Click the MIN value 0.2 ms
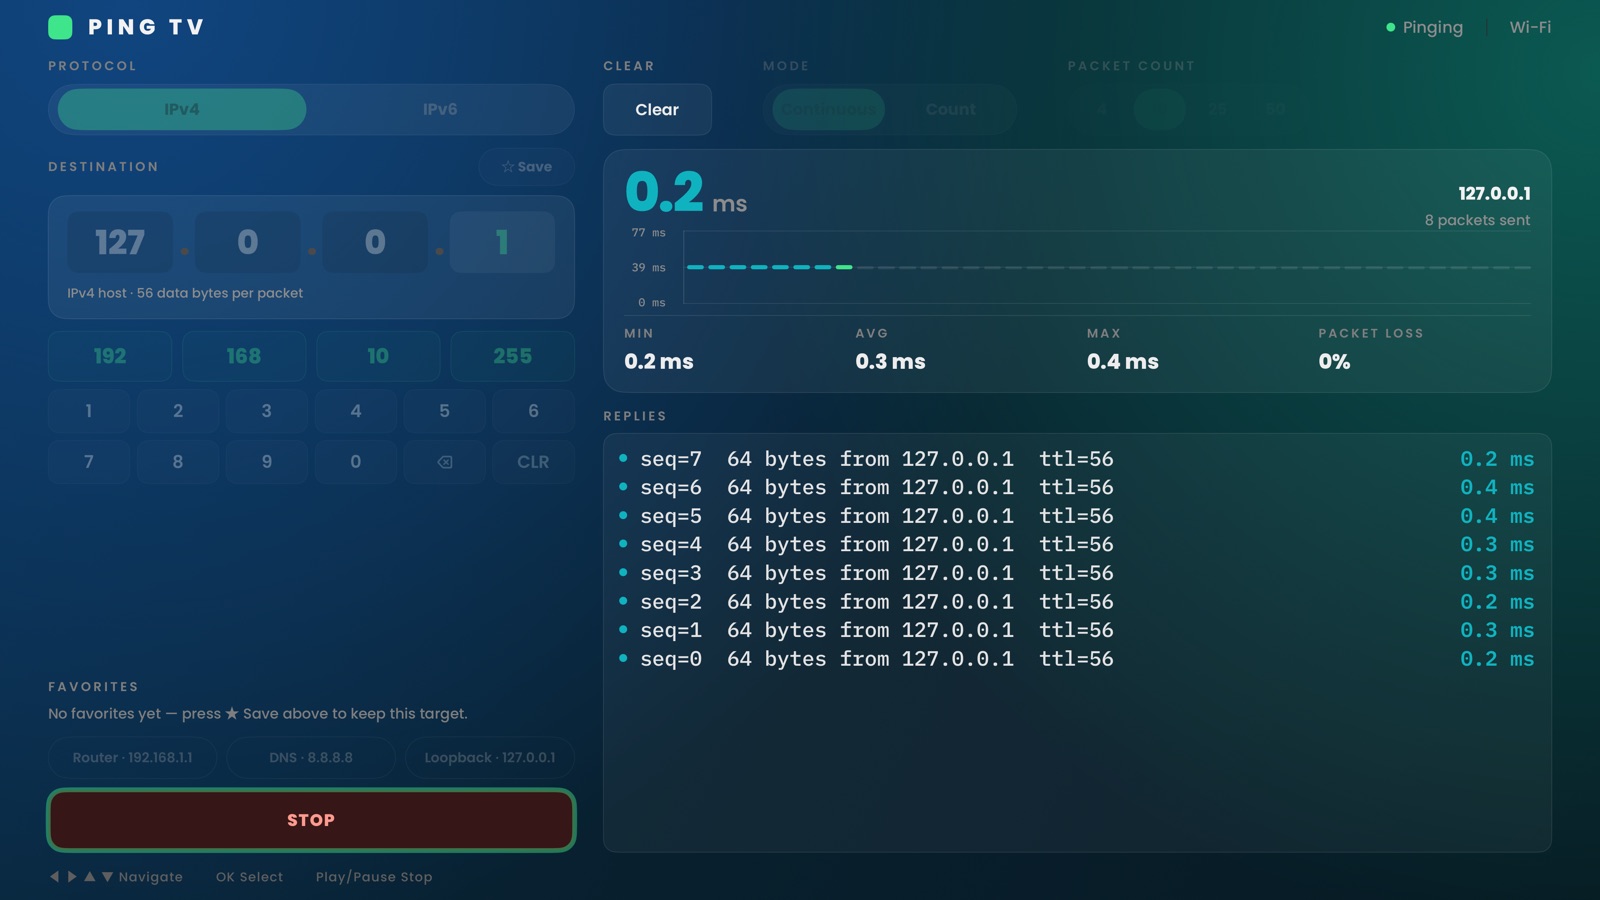Viewport: 1600px width, 900px height. tap(659, 362)
